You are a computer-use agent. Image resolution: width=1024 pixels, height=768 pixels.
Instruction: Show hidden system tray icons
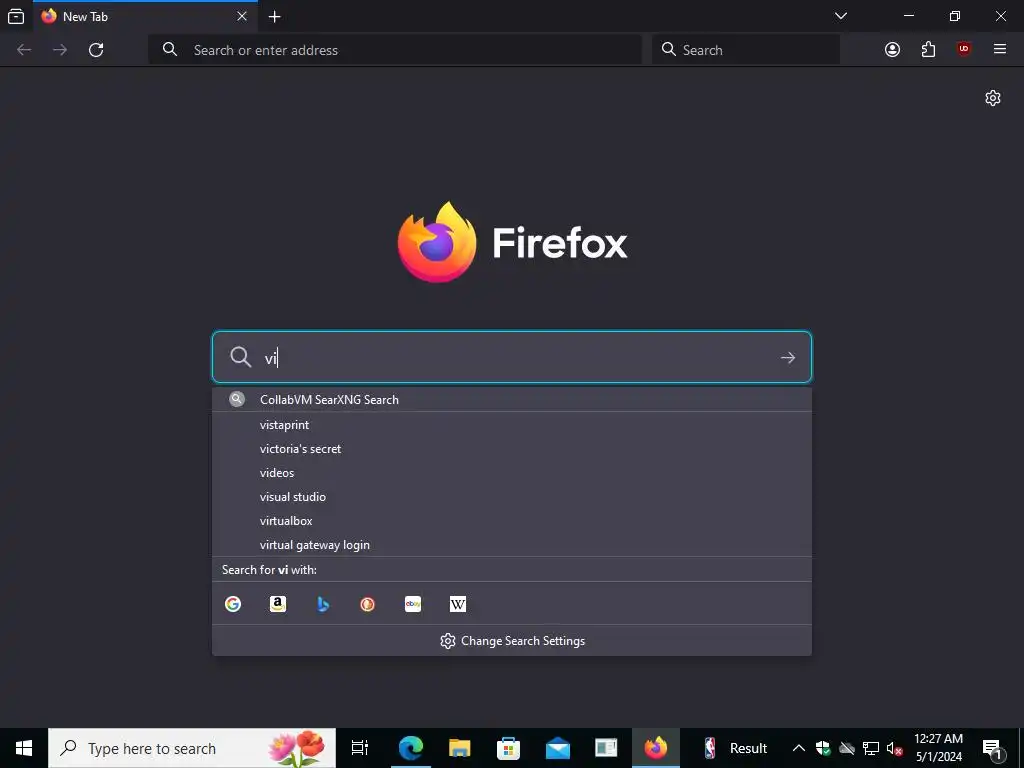(x=798, y=748)
